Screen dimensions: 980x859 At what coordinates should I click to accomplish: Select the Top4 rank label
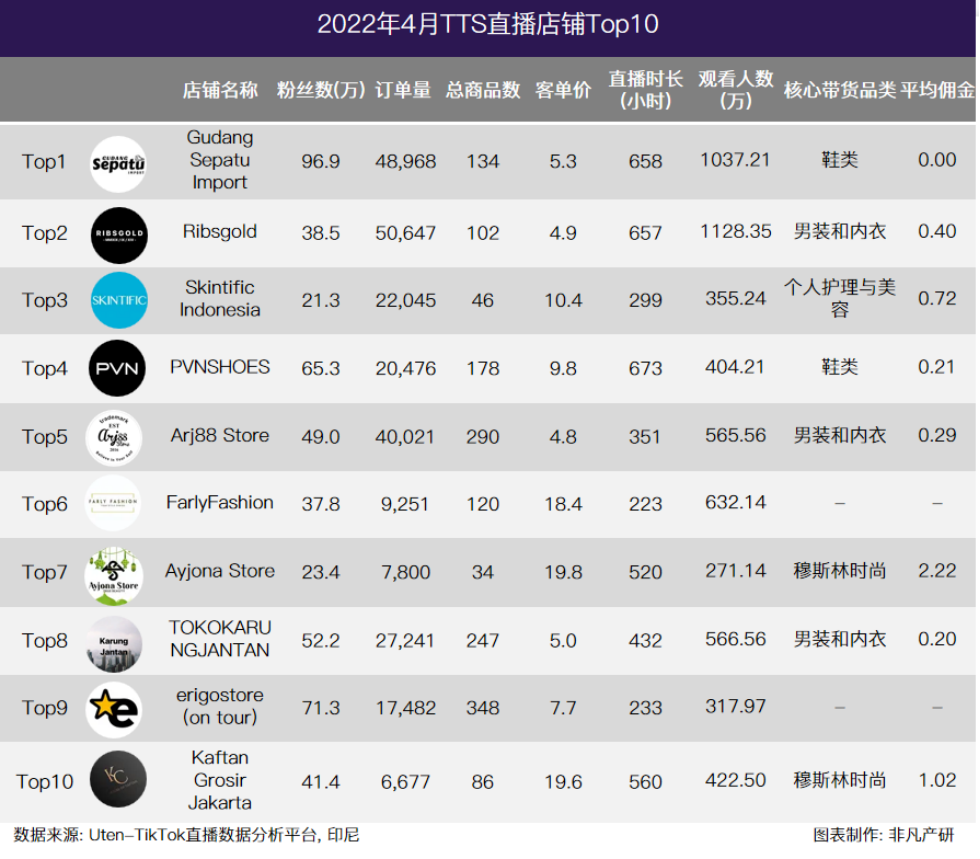pyautogui.click(x=44, y=369)
